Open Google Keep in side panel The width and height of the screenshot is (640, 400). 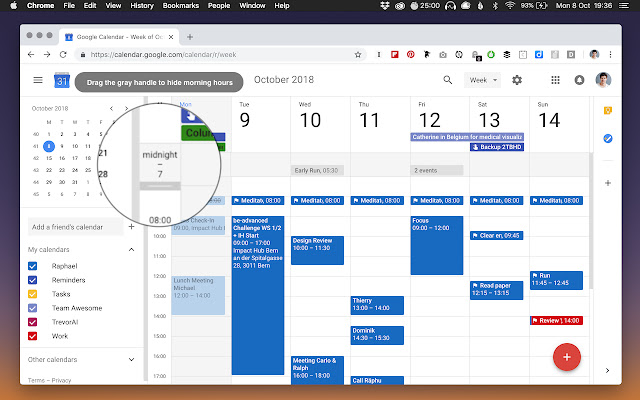(x=607, y=108)
